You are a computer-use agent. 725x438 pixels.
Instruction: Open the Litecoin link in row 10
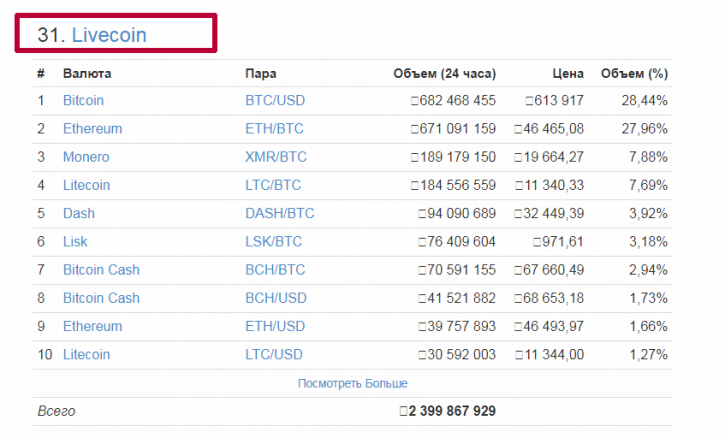86,354
